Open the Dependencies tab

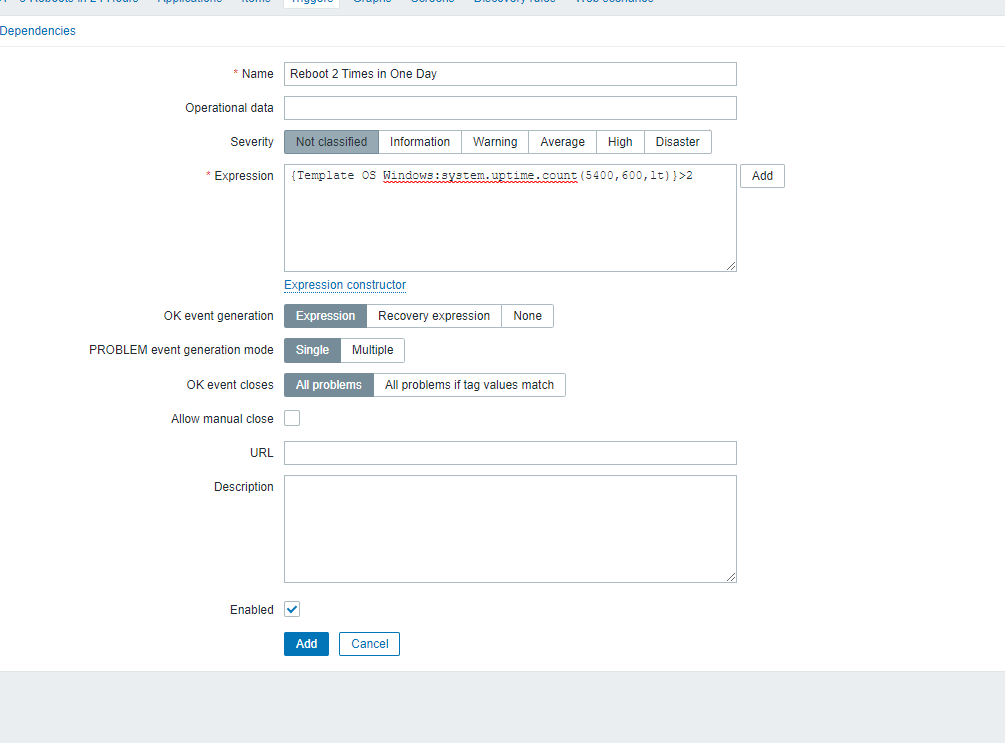pyautogui.click(x=37, y=31)
